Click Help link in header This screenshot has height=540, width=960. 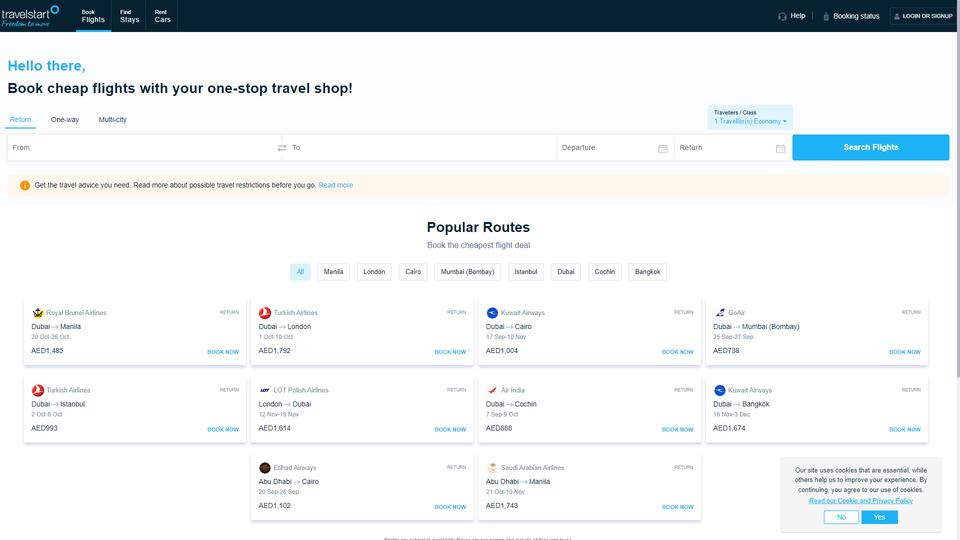(x=798, y=16)
